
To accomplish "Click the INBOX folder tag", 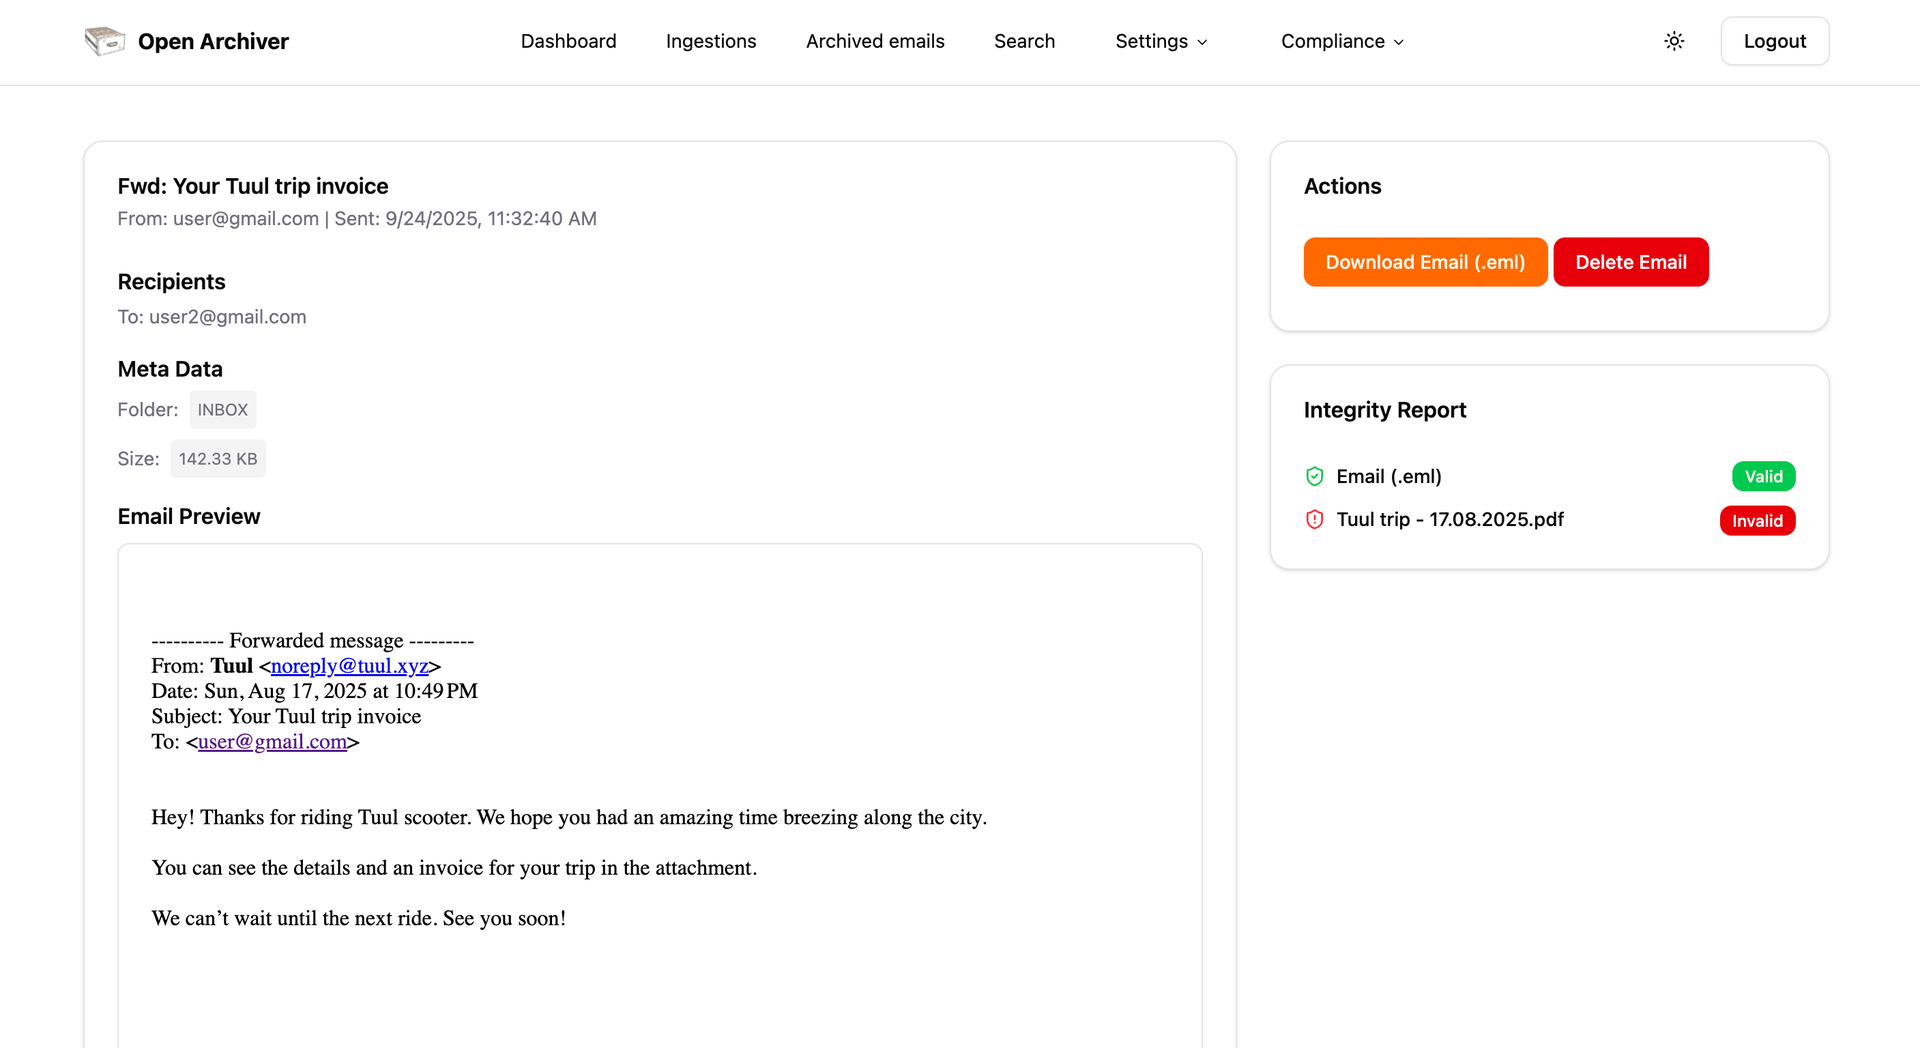I will [x=223, y=410].
